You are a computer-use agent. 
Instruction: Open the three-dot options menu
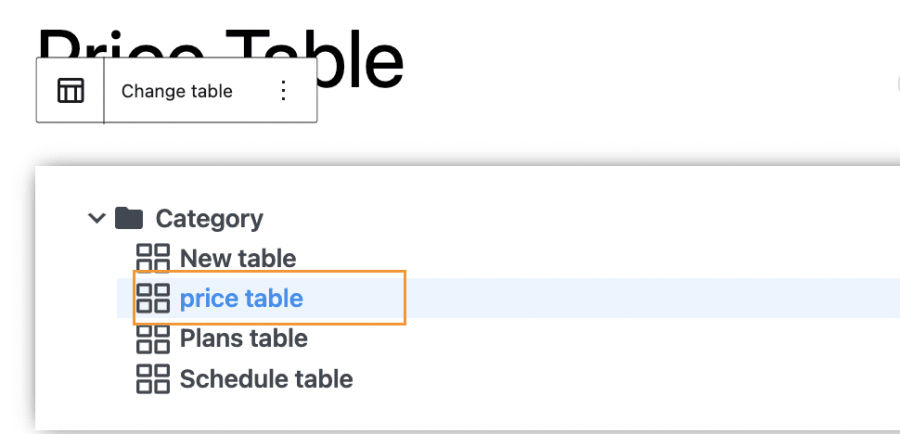[283, 91]
